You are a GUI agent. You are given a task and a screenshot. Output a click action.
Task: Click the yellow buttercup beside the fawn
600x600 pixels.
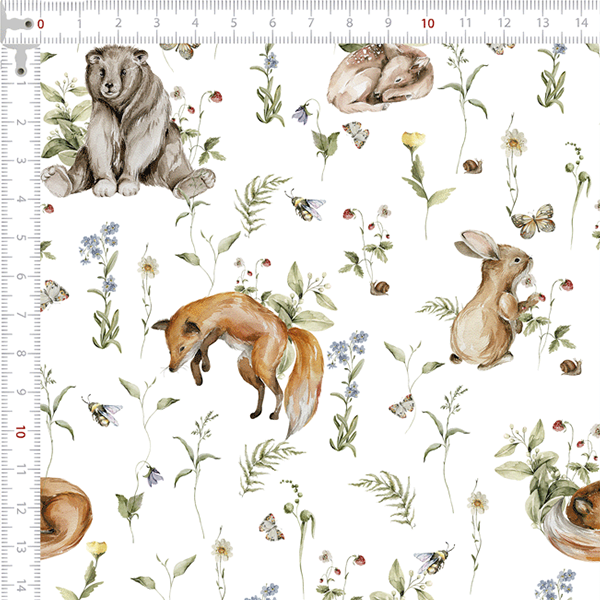[x=413, y=142]
